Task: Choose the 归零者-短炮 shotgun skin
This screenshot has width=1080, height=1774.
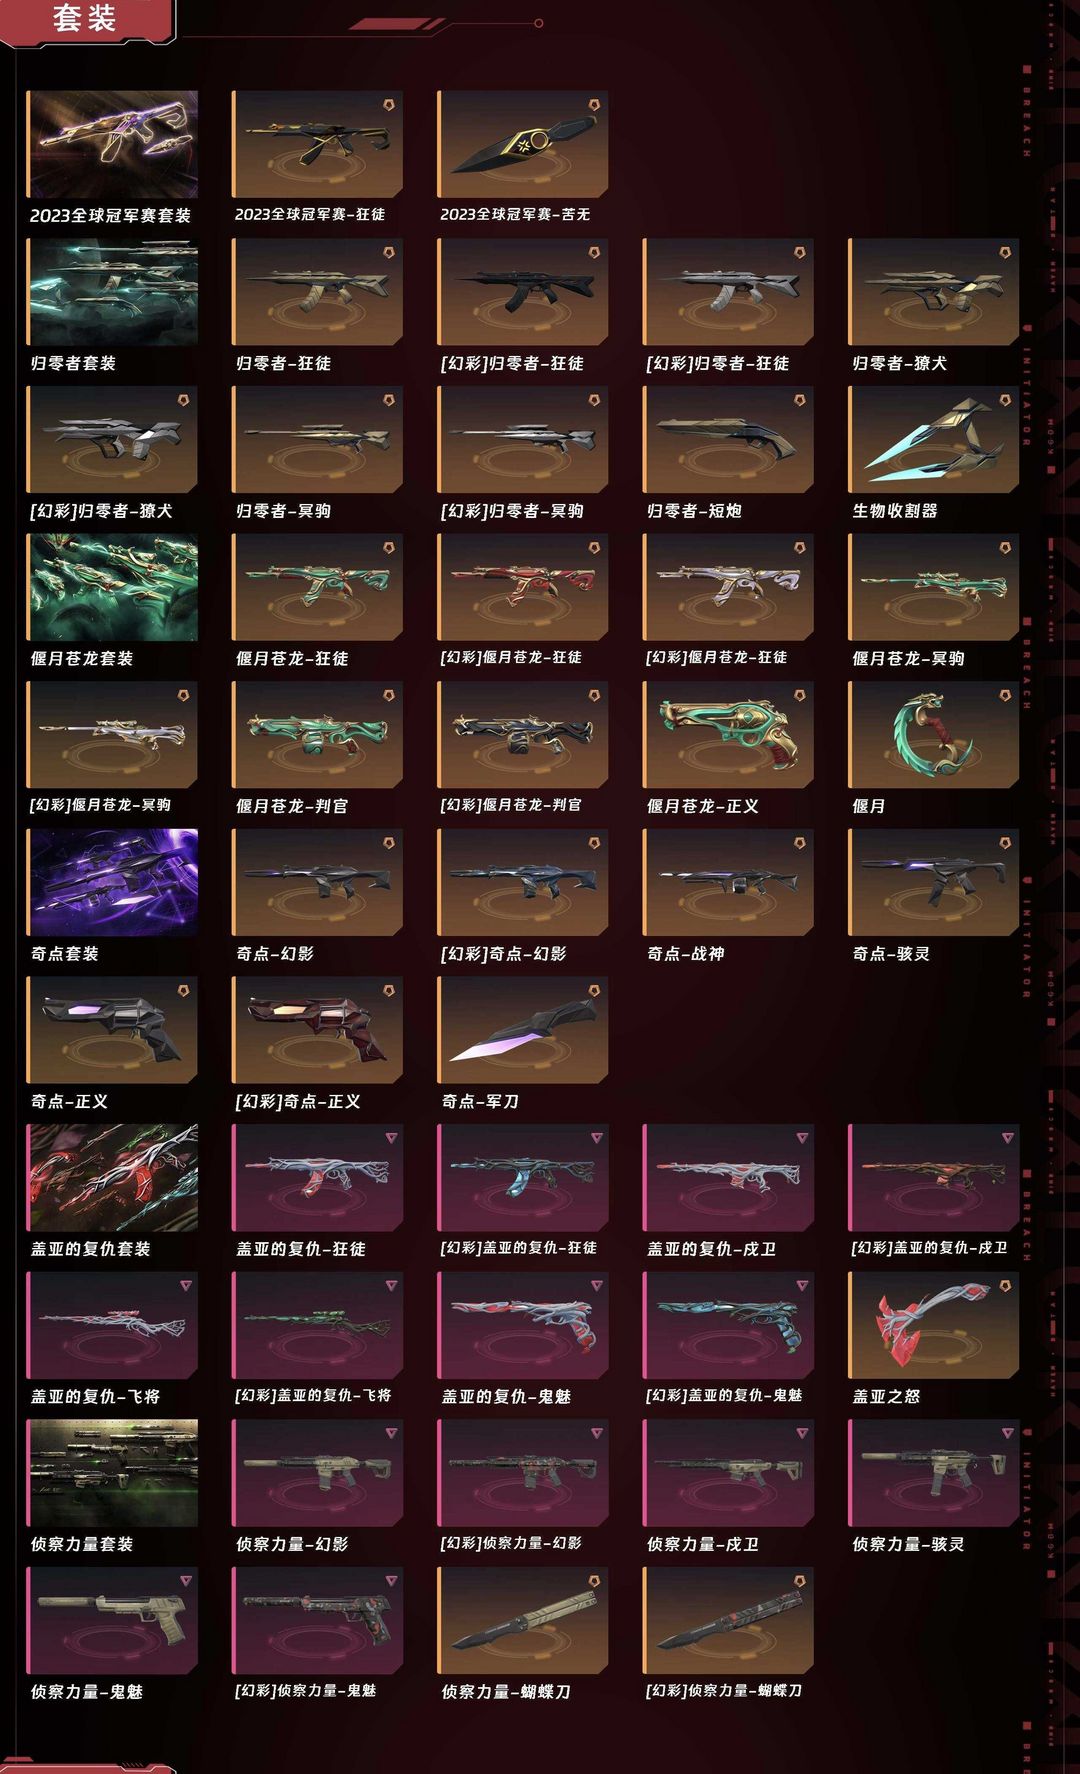Action: (728, 440)
